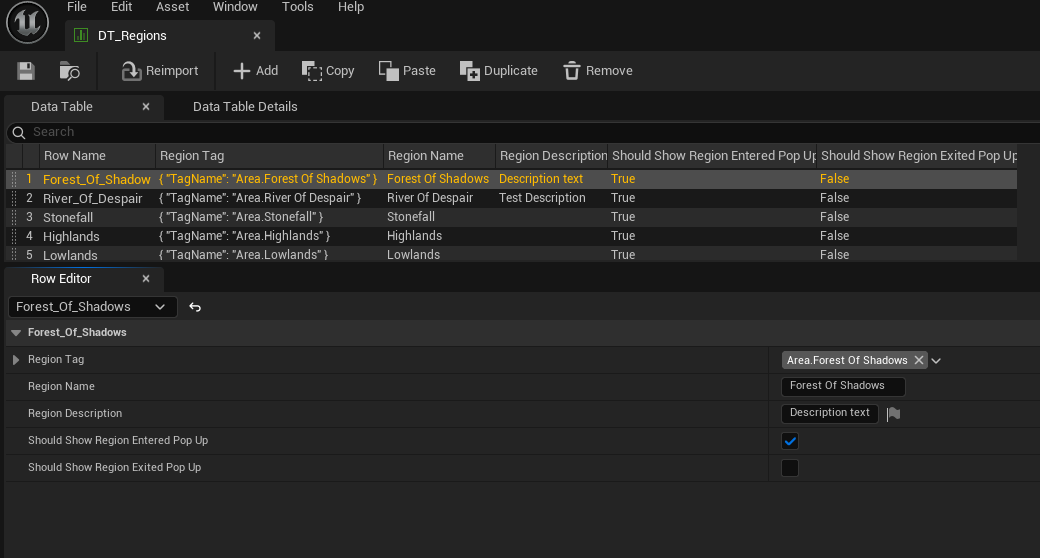Open the Asset menu
This screenshot has width=1040, height=558.
(x=172, y=7)
